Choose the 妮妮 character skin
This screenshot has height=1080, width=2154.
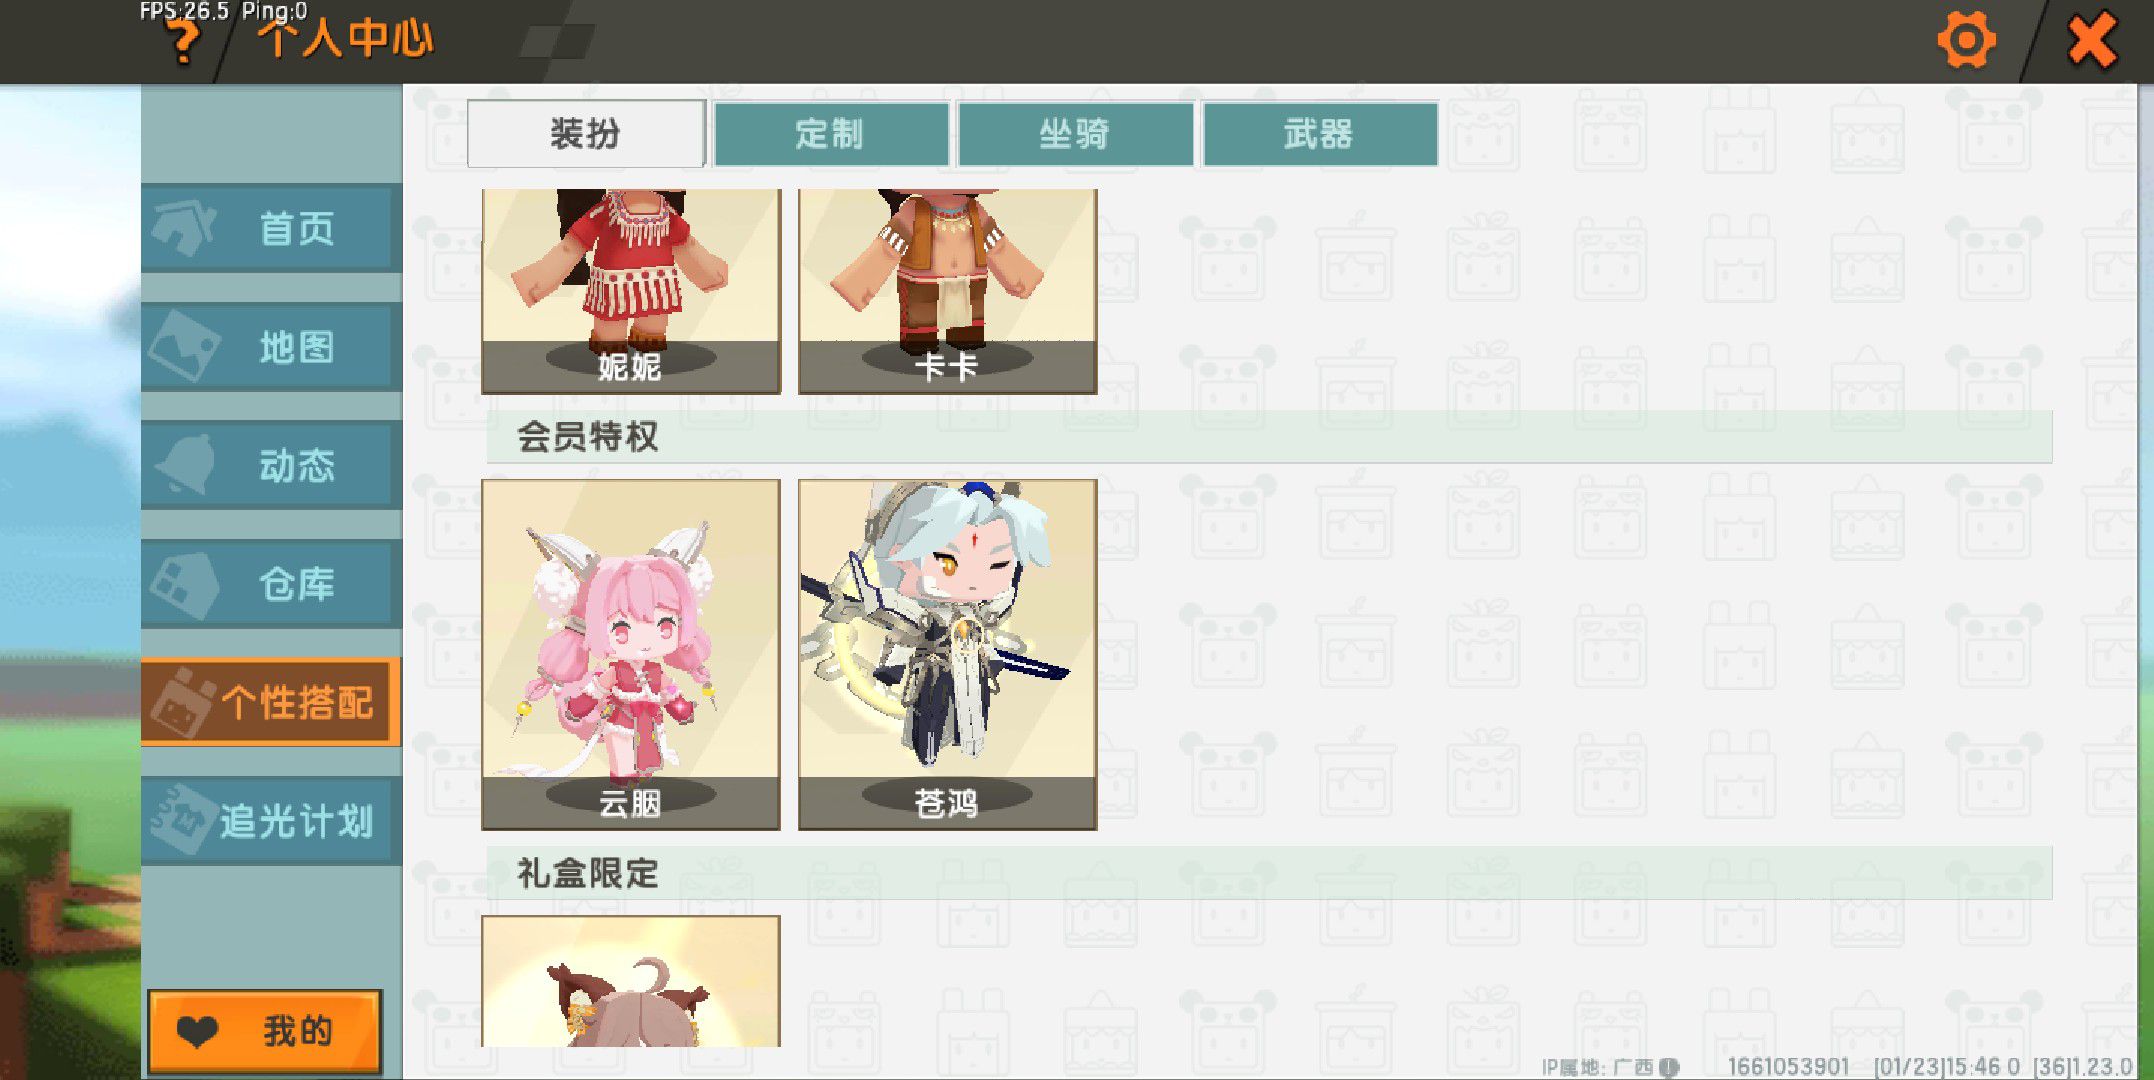pyautogui.click(x=631, y=291)
